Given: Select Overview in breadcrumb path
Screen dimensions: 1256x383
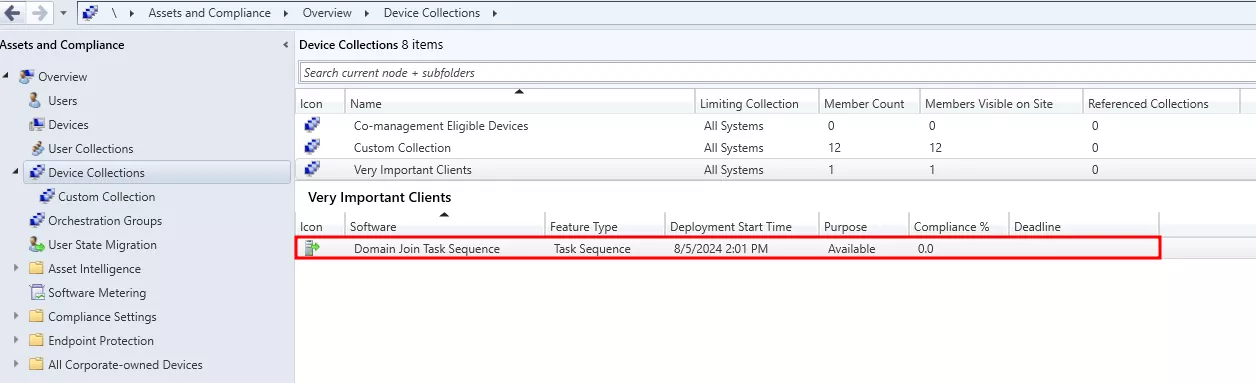Looking at the screenshot, I should point(327,13).
